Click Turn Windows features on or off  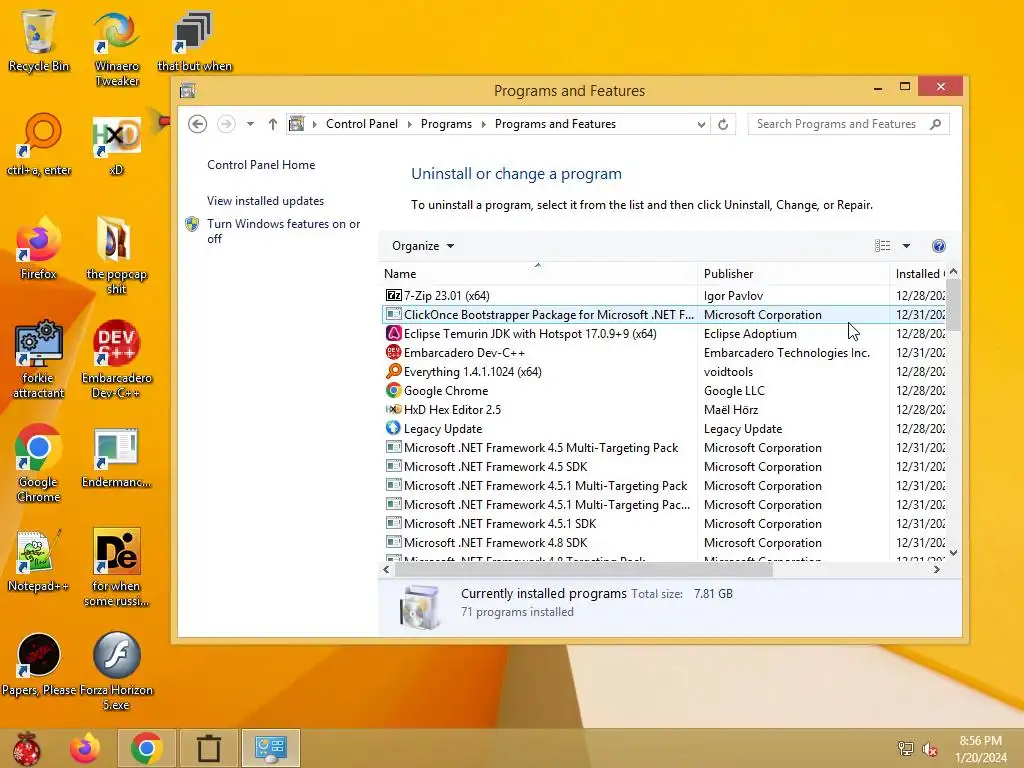283,231
